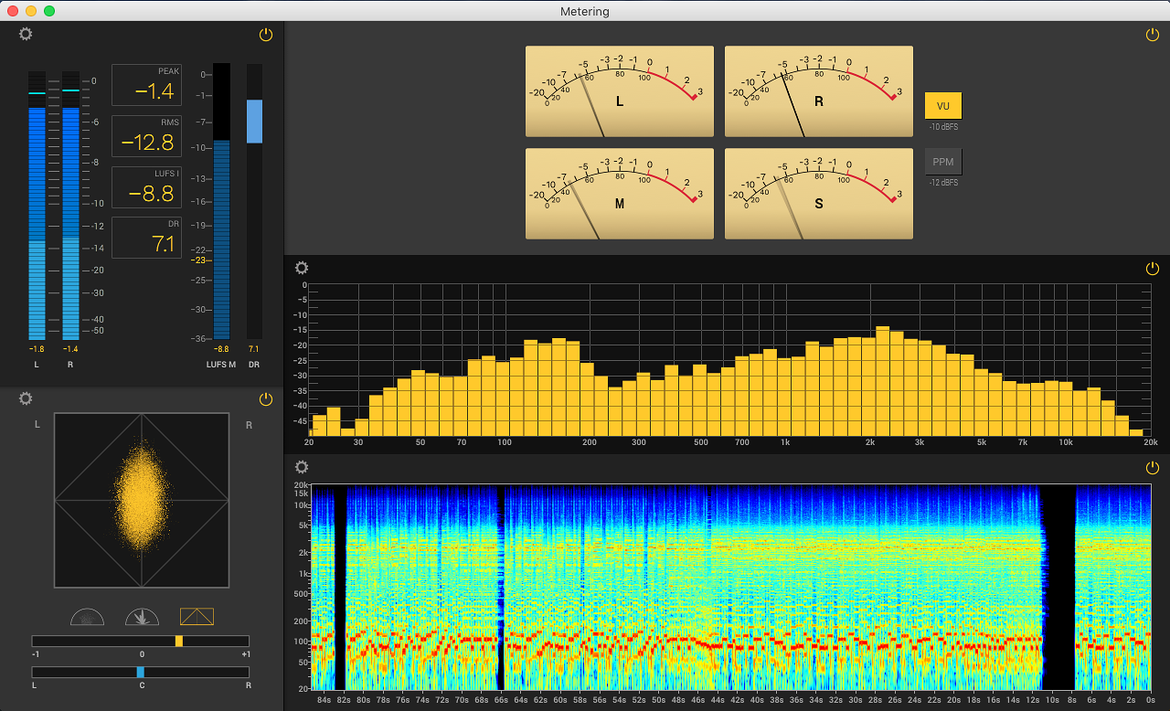Click the LUFS I readout box
The image size is (1170, 711).
point(147,187)
